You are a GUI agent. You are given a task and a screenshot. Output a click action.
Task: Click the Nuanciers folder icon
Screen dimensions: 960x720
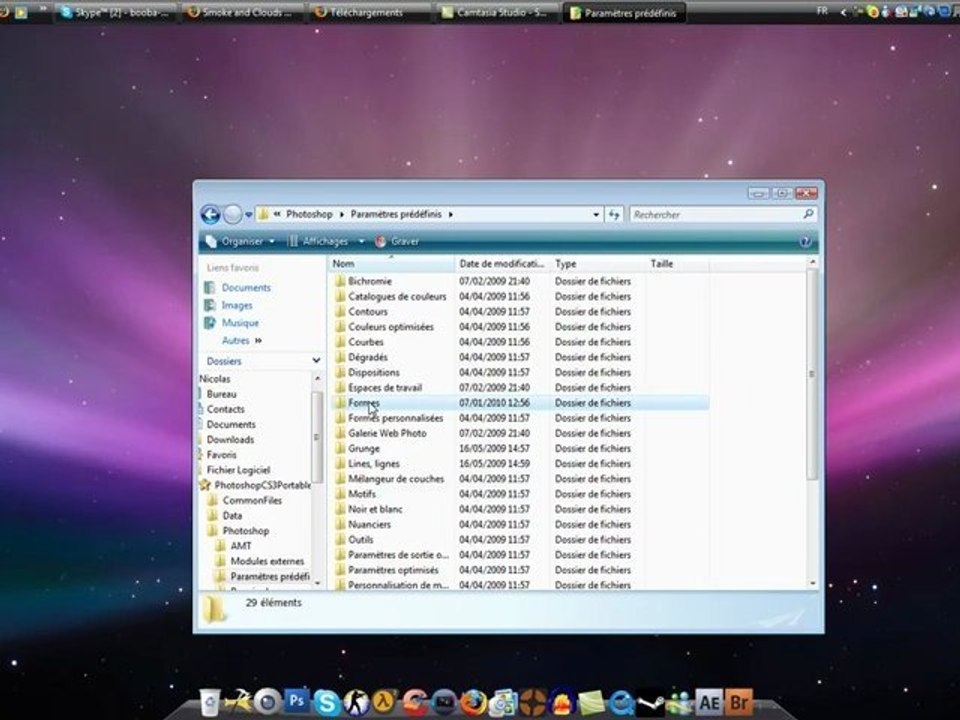pyautogui.click(x=340, y=524)
